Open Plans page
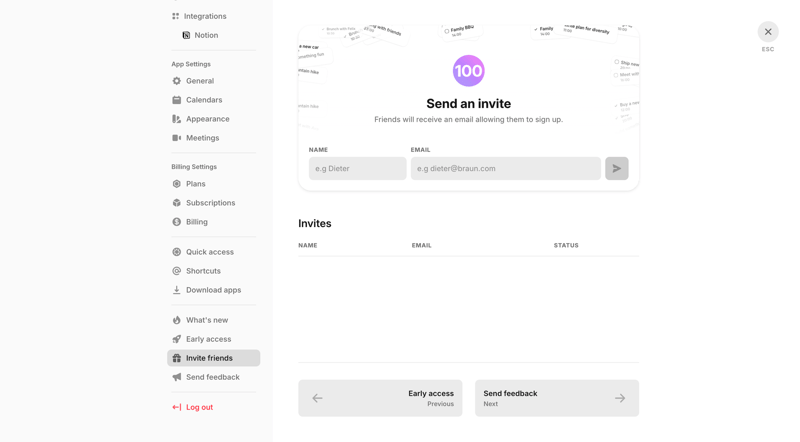The height and width of the screenshot is (442, 800). (x=195, y=184)
